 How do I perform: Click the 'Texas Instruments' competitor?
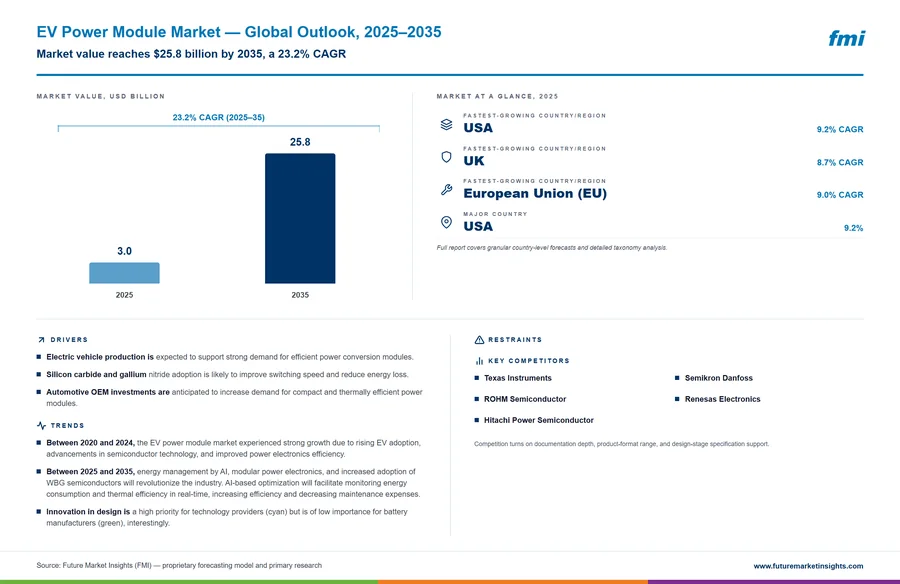517,378
